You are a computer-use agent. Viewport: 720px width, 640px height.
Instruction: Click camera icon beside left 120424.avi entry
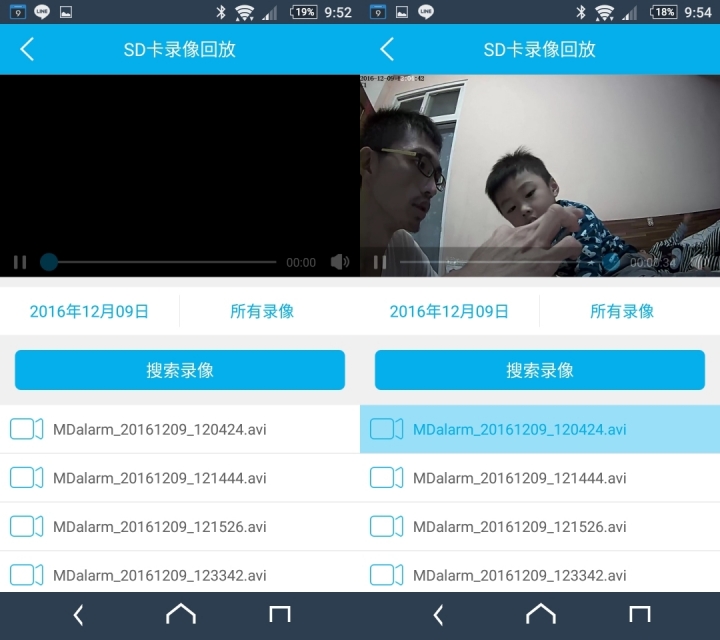[x=27, y=429]
